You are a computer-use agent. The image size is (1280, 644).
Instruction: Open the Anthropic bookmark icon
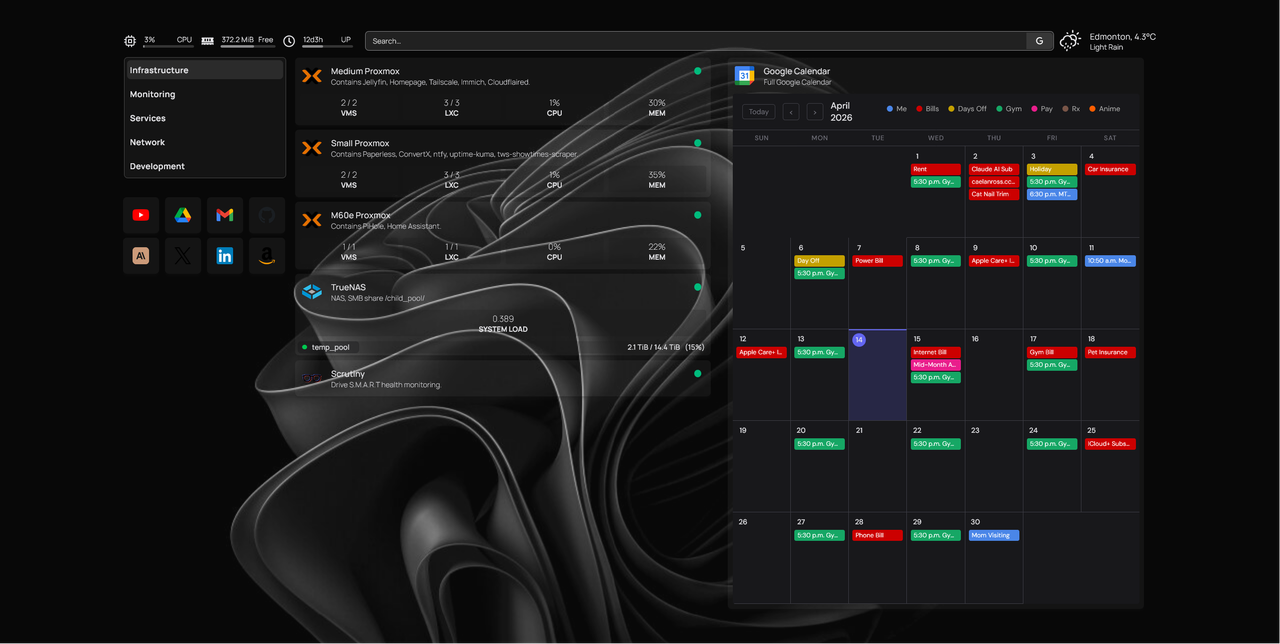click(141, 256)
